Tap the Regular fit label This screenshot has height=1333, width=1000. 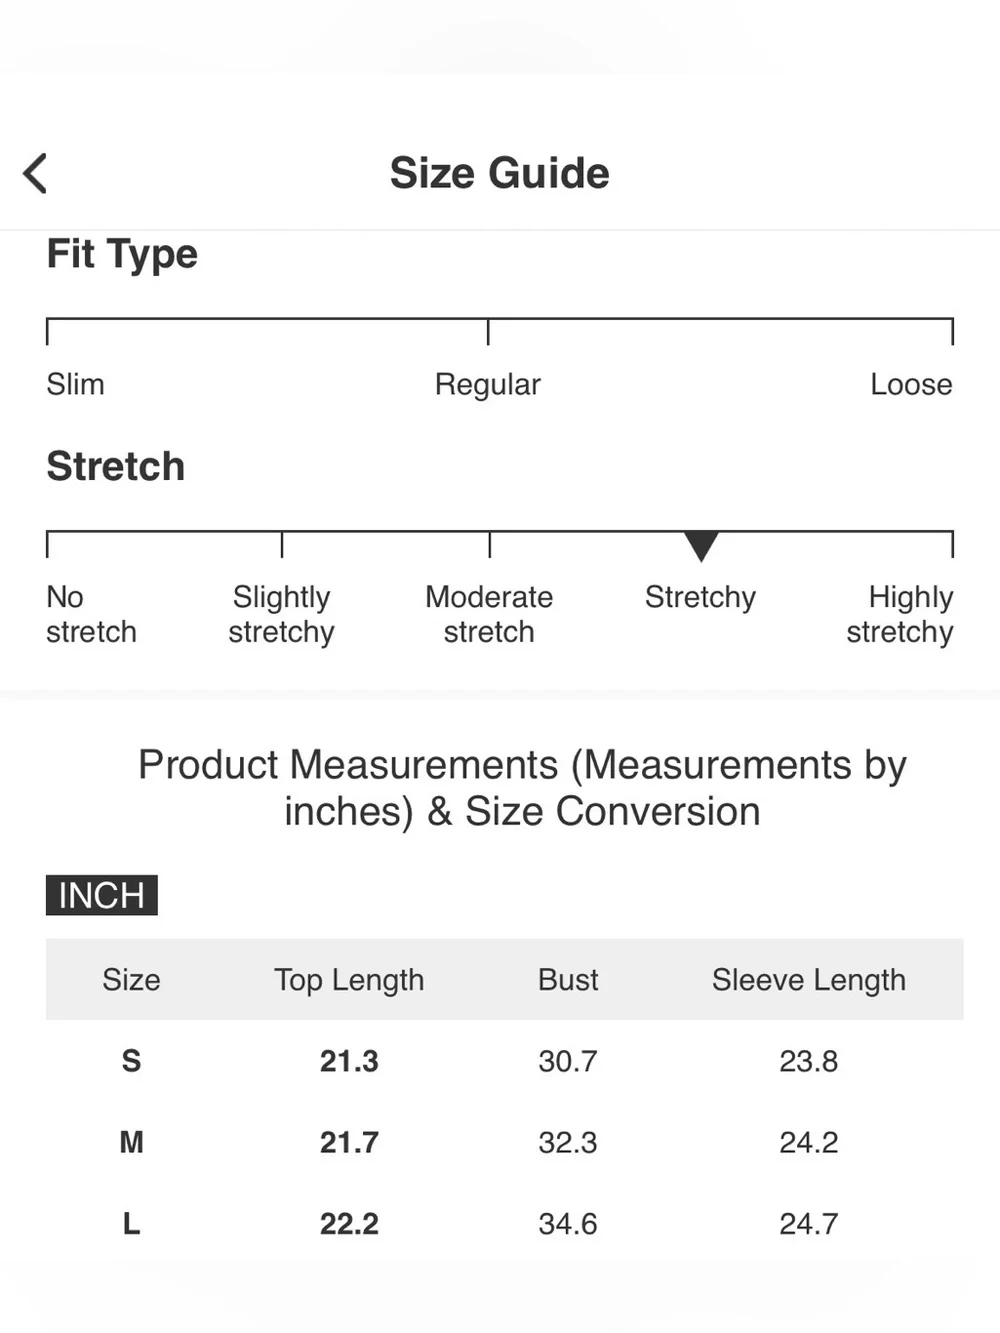(487, 385)
